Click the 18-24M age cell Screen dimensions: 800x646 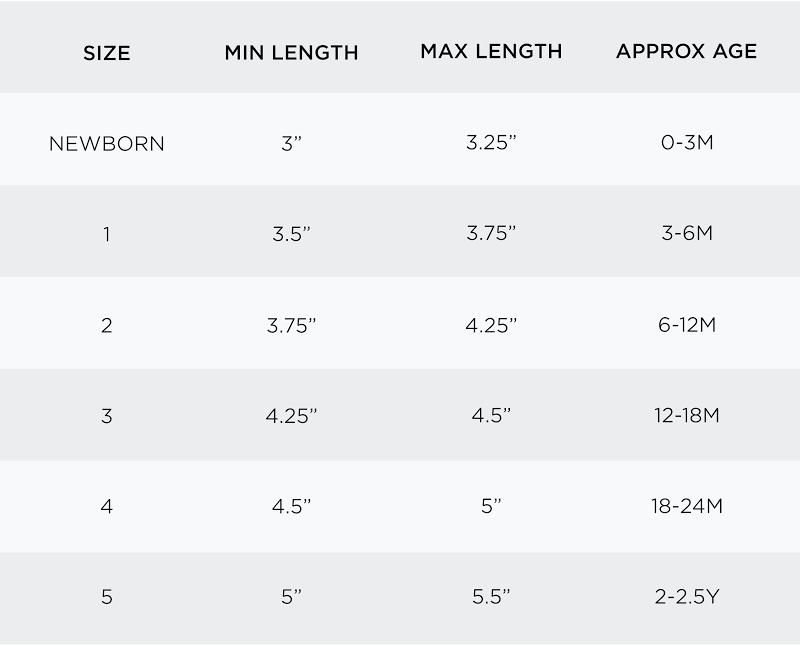[687, 506]
